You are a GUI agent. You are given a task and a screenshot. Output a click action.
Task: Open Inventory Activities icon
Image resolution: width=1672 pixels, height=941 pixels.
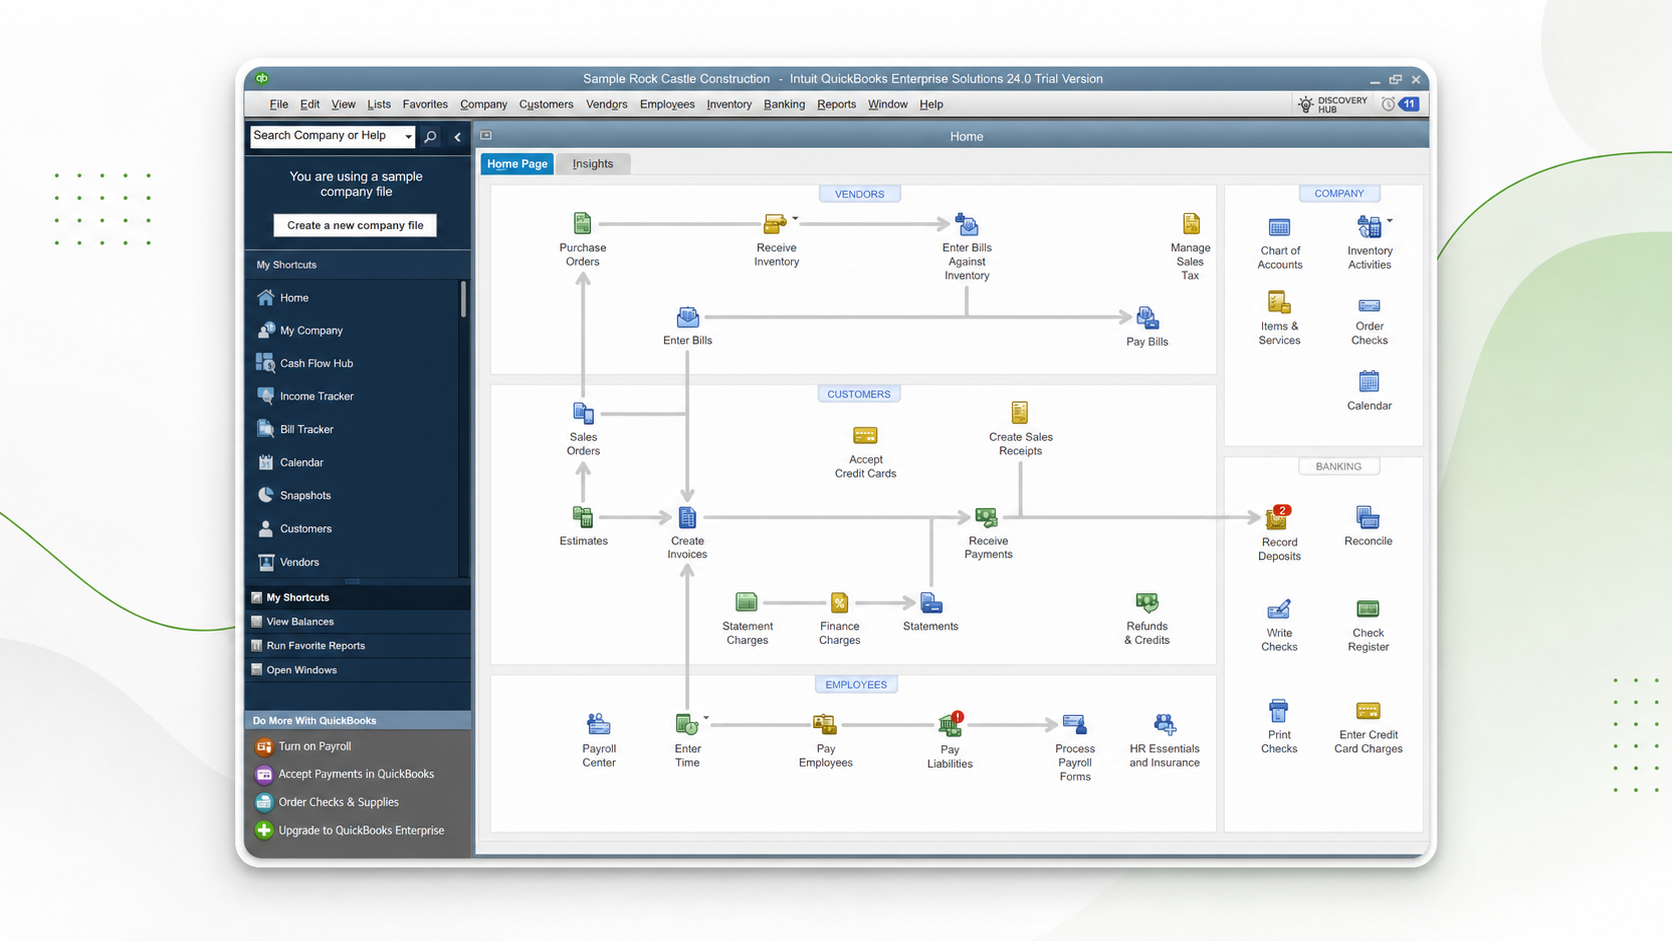click(1368, 227)
